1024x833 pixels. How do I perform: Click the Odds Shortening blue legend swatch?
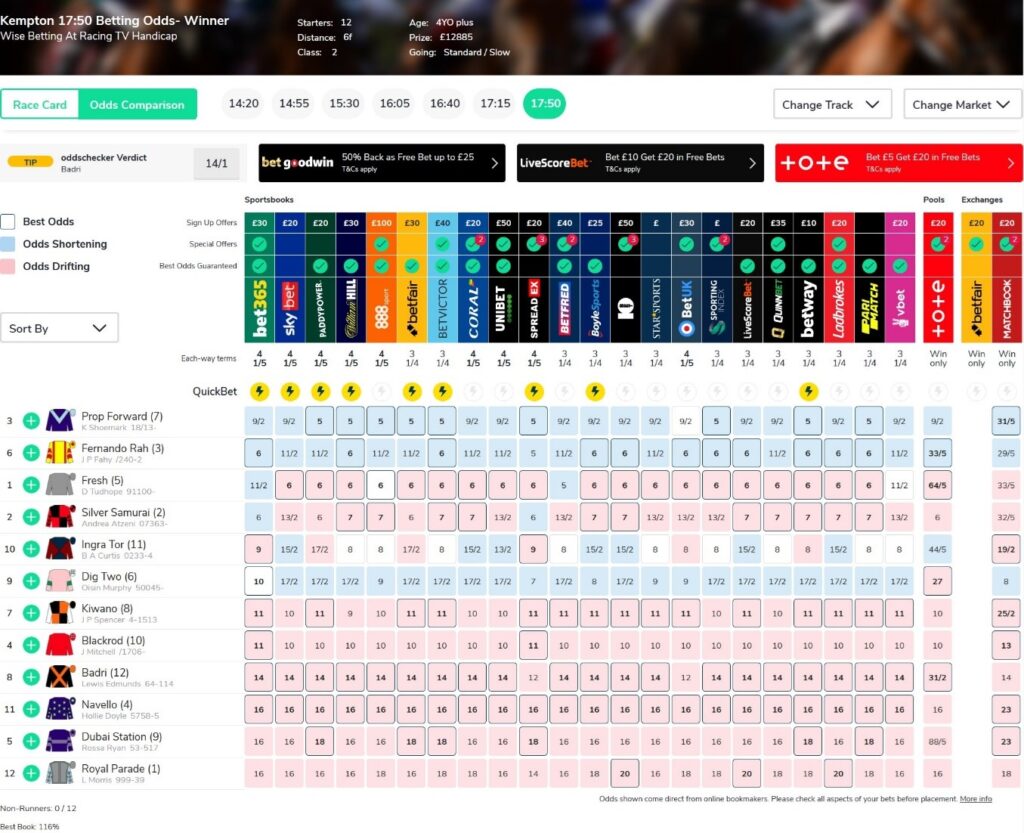(x=8, y=244)
